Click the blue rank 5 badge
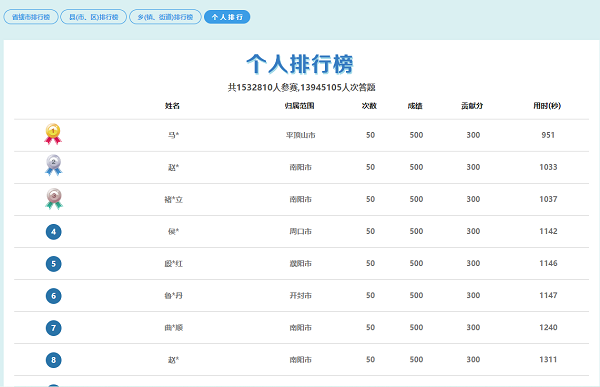This screenshot has height=387, width=600. (x=54, y=264)
